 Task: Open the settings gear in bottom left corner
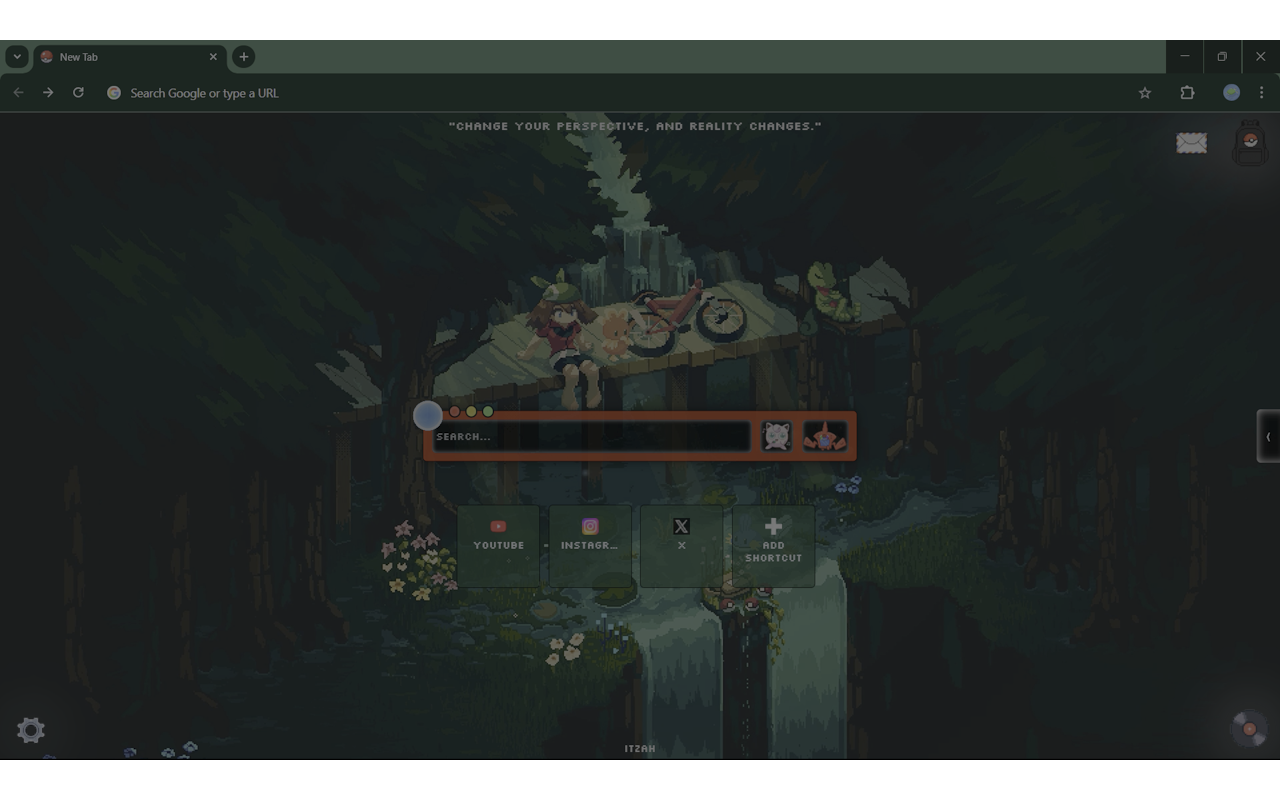[x=30, y=730]
